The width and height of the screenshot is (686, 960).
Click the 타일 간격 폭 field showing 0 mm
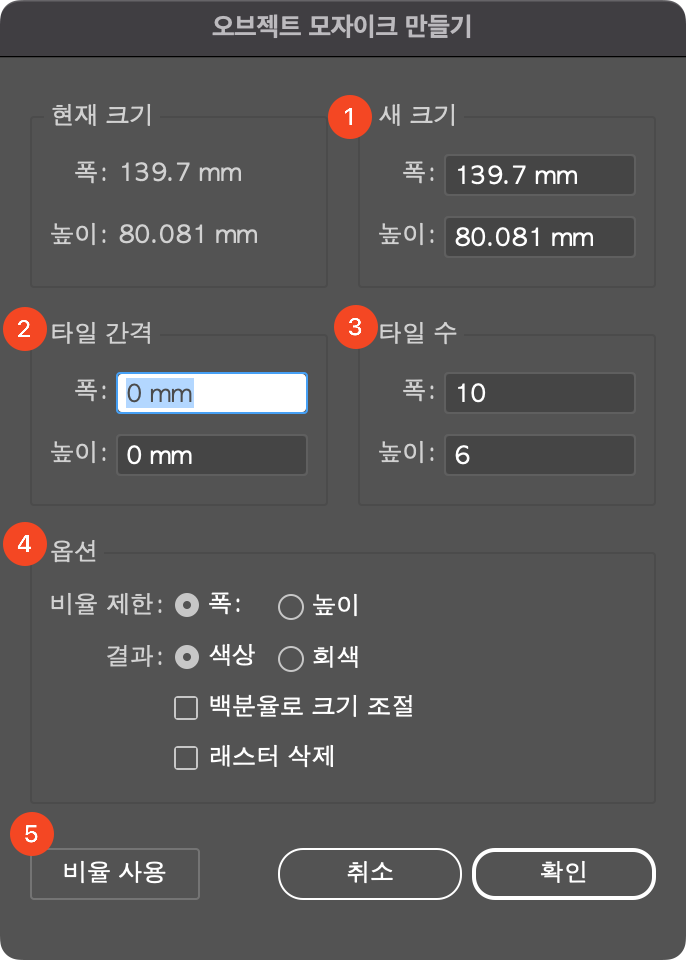(211, 393)
